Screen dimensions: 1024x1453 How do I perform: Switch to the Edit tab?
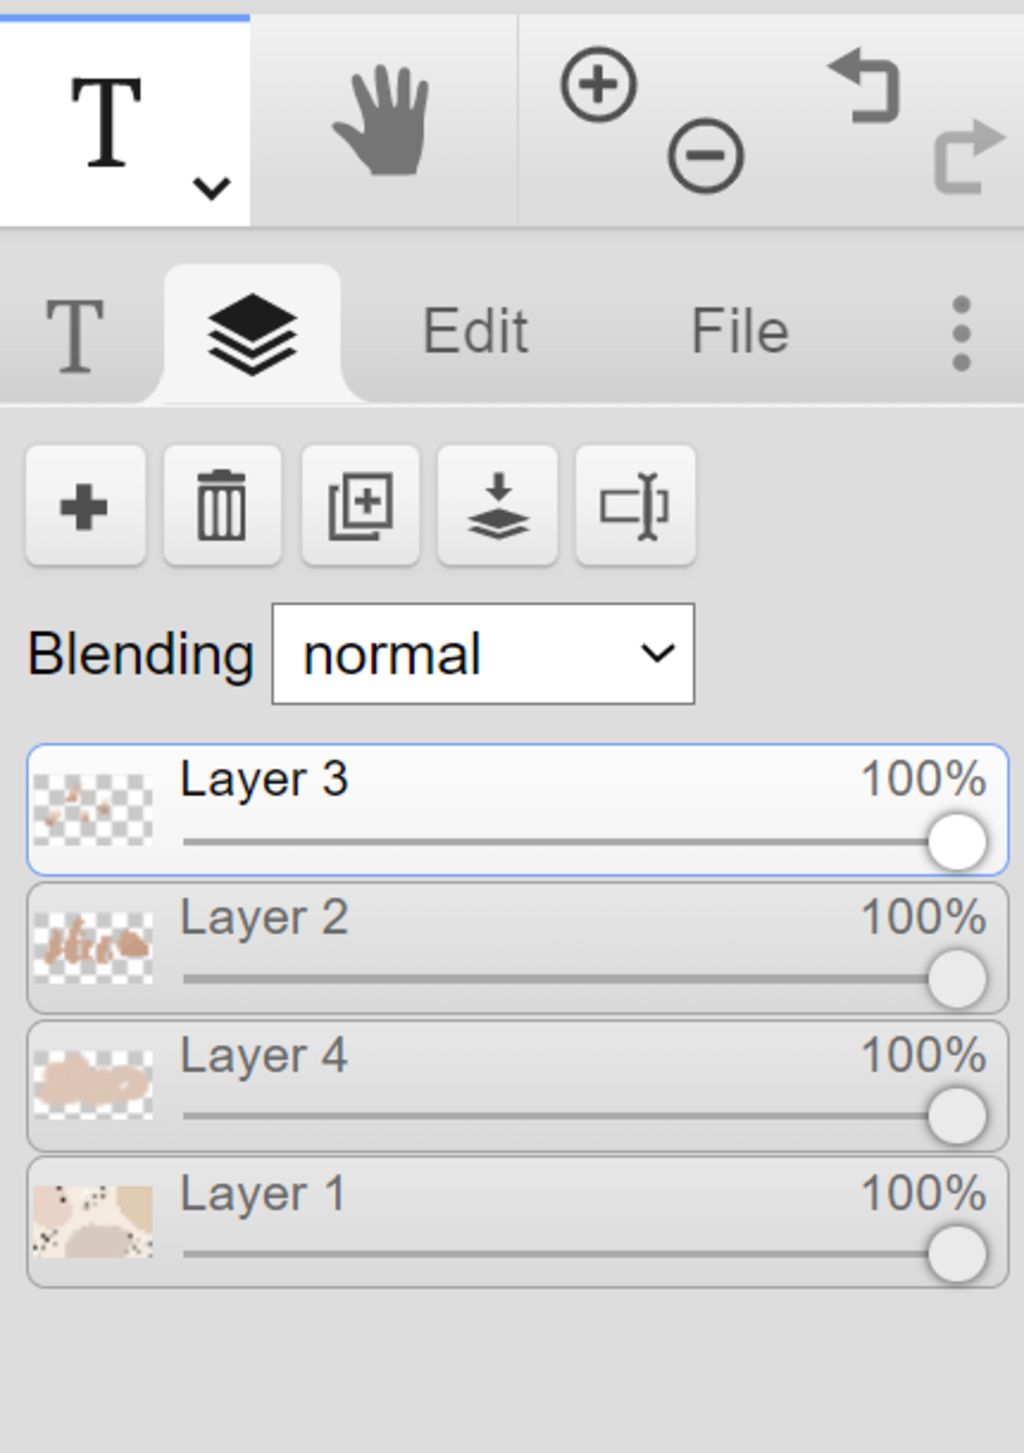[475, 331]
